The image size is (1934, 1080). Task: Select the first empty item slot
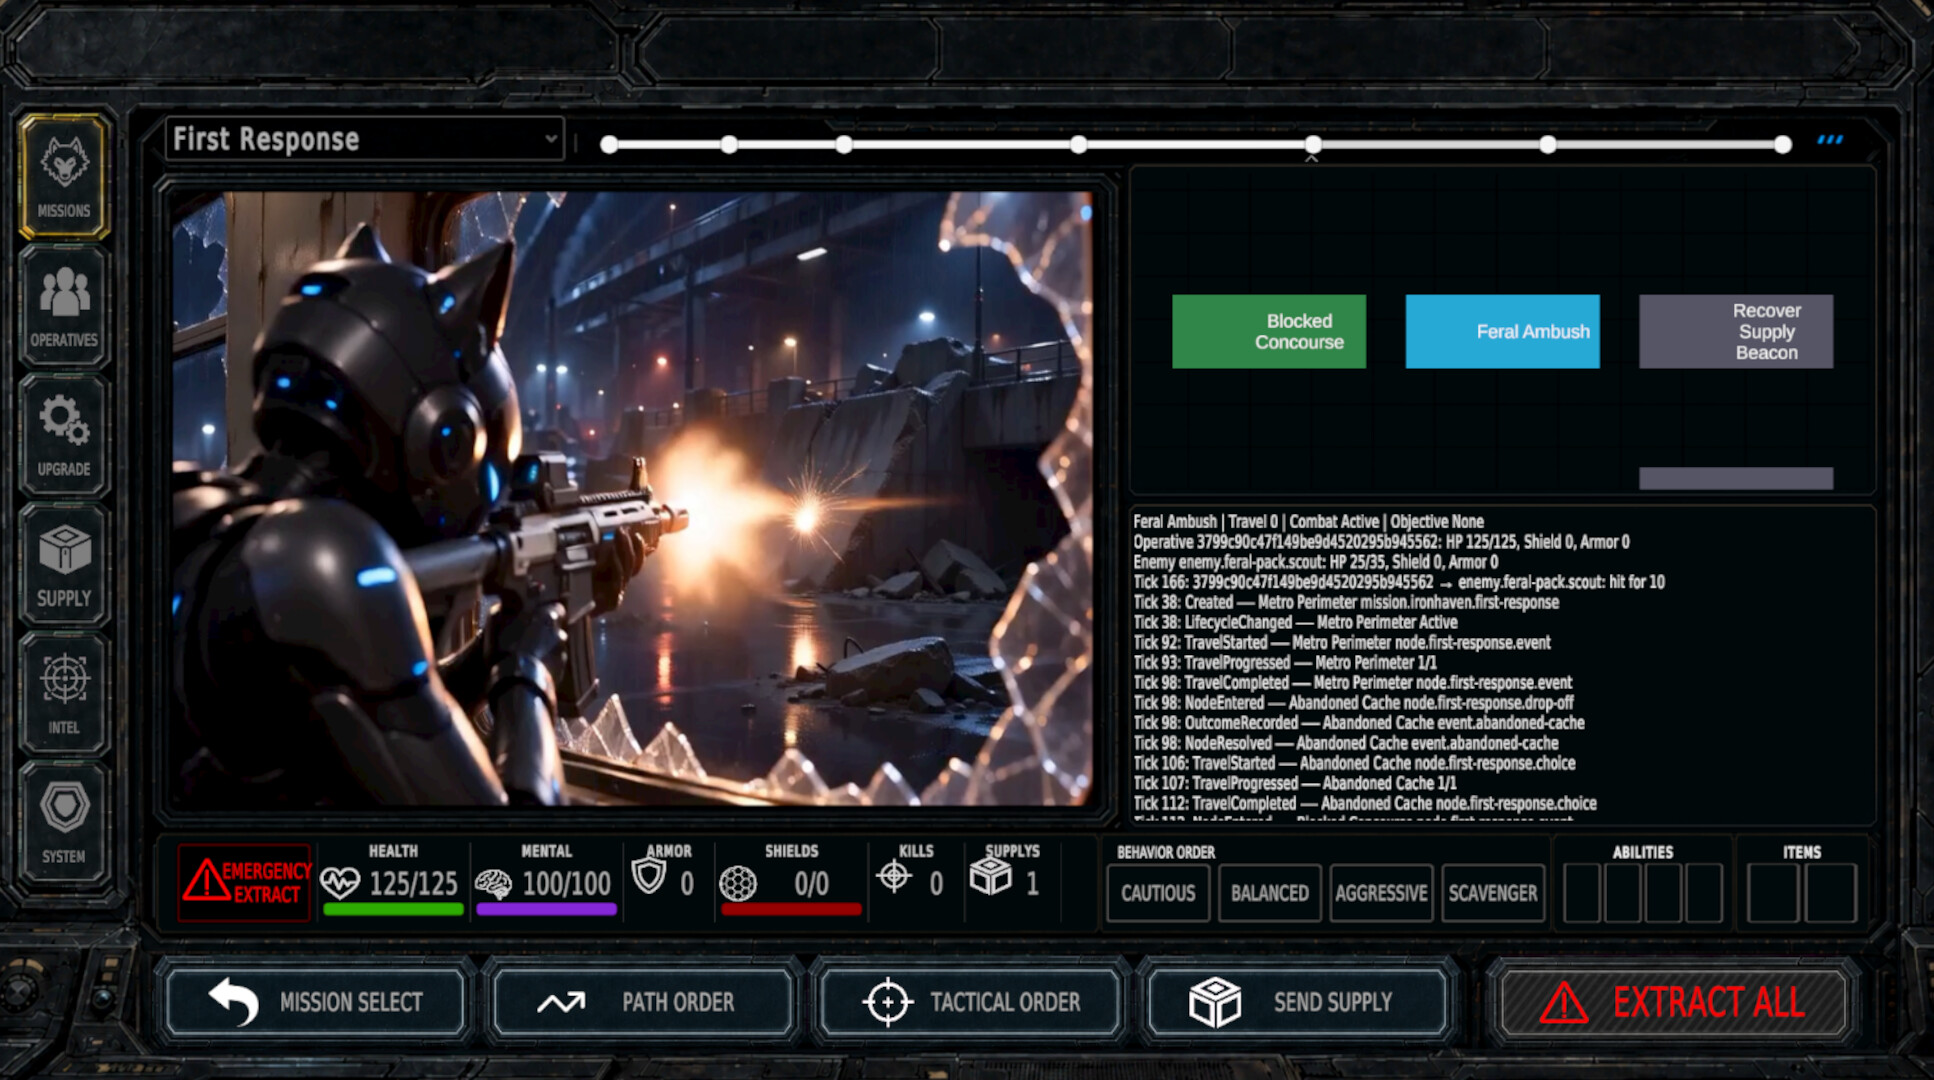[x=1773, y=893]
